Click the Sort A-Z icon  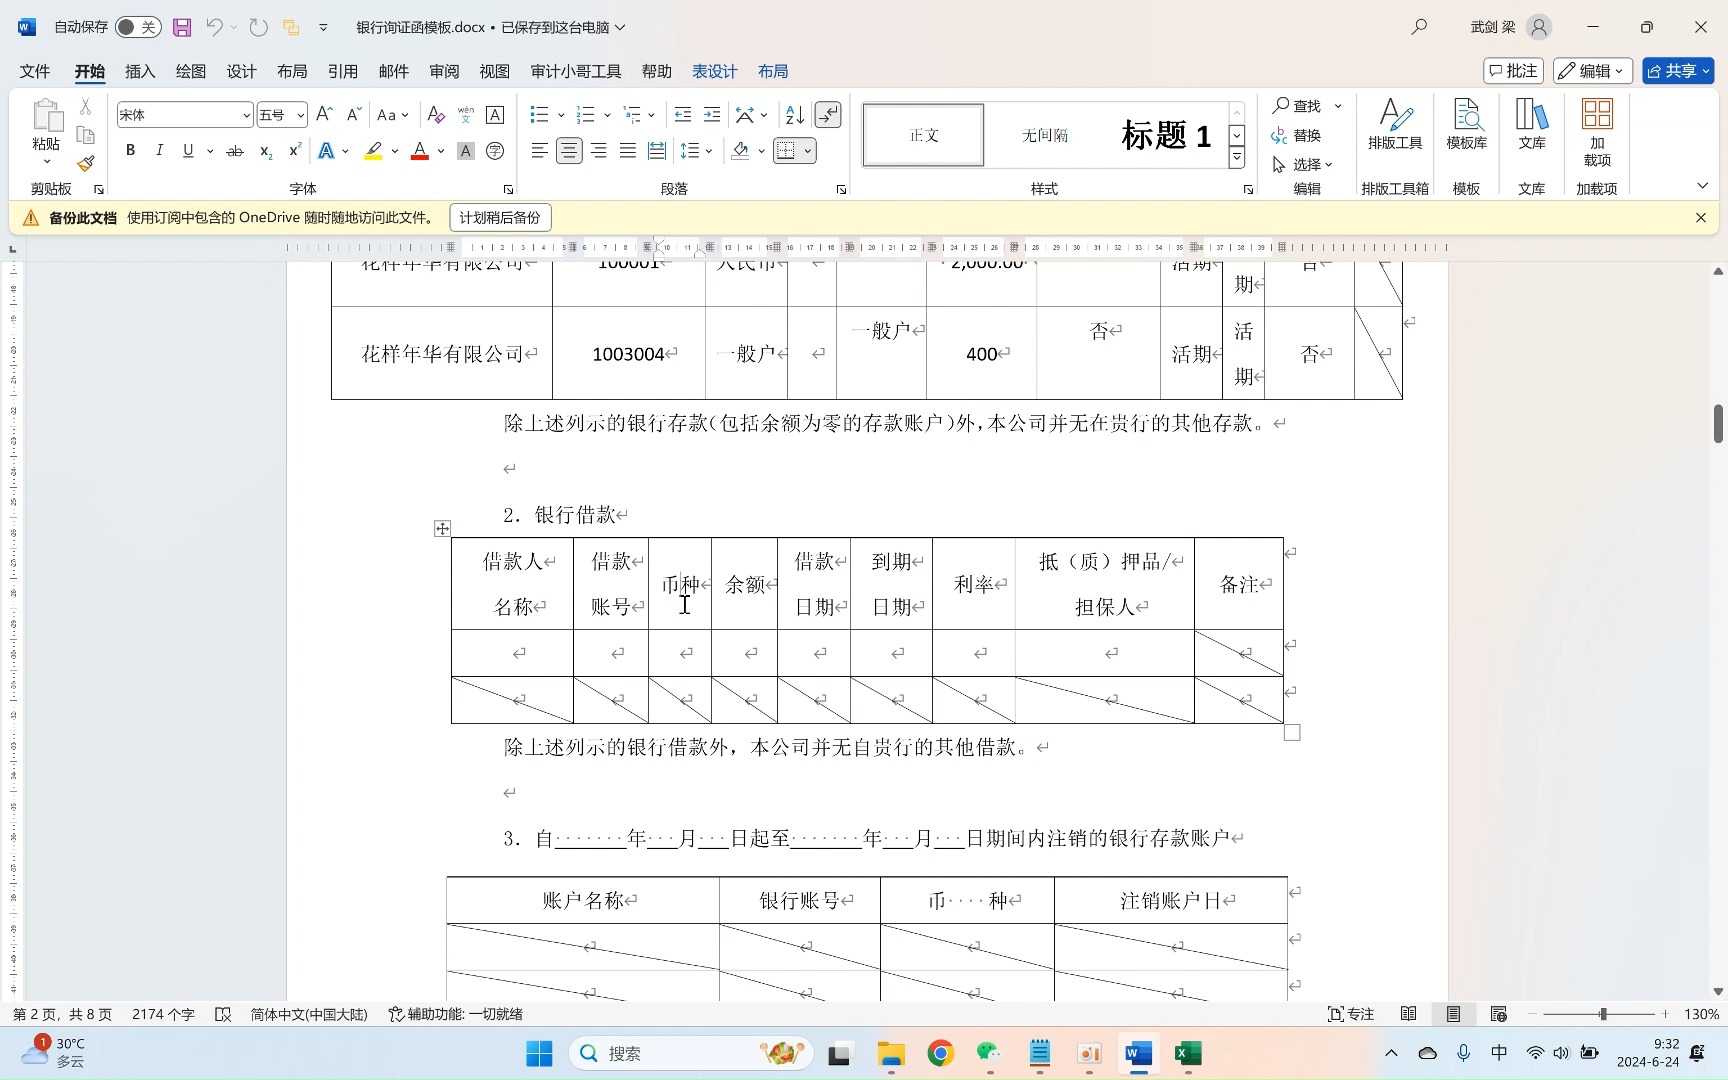point(795,115)
